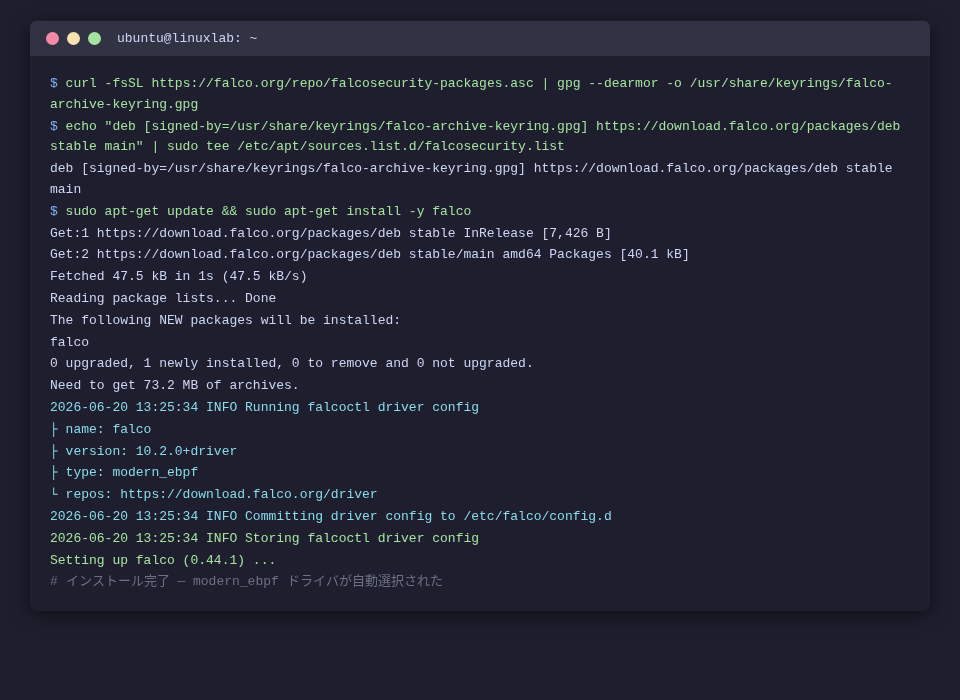Click the line Setting up falco (0.44.1)

click(x=163, y=560)
